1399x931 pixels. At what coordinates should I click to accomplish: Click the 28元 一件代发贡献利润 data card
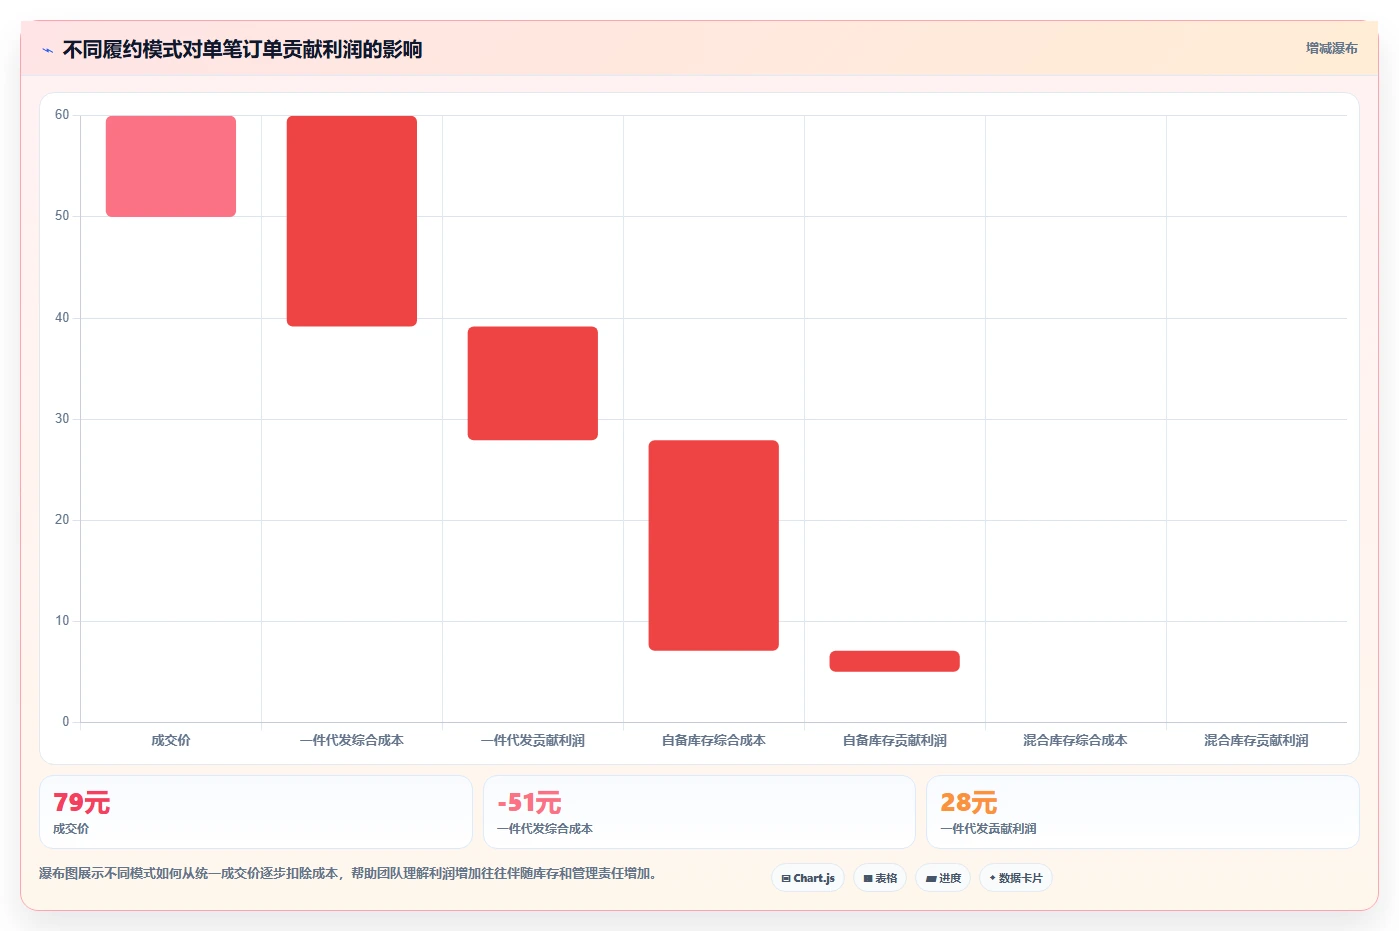click(x=1143, y=812)
